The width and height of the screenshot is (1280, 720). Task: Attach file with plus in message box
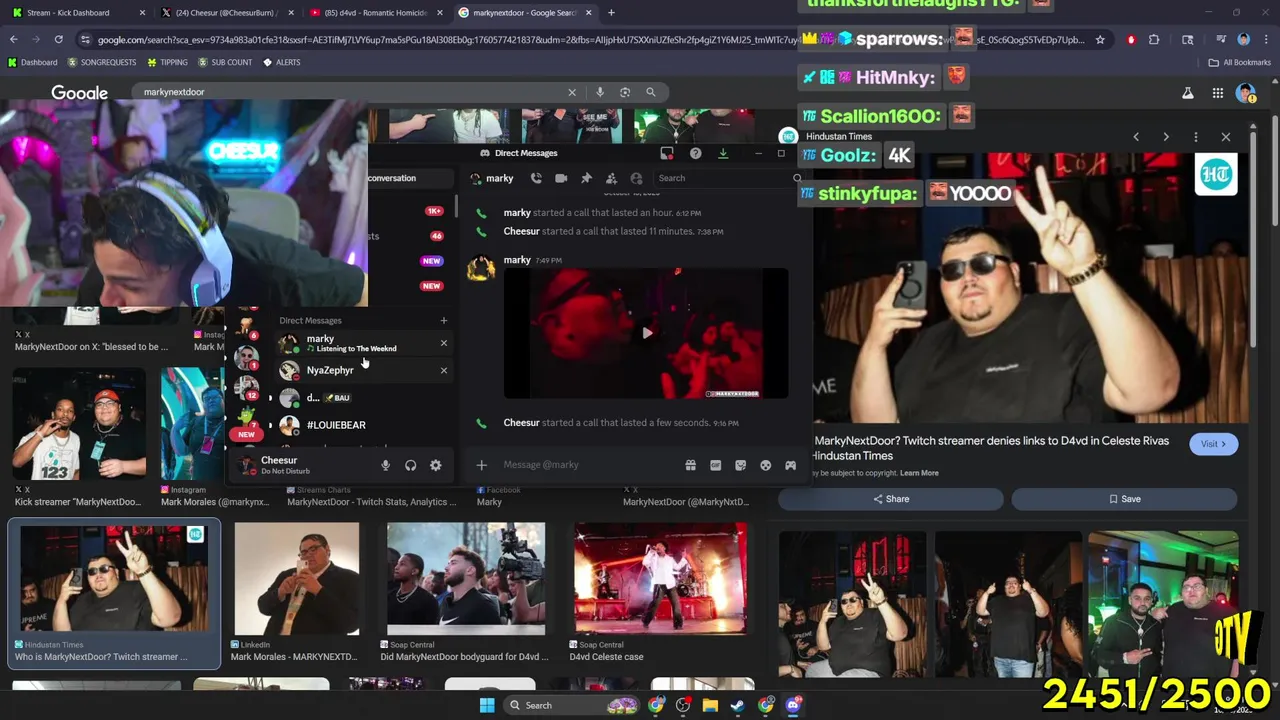pyautogui.click(x=481, y=465)
